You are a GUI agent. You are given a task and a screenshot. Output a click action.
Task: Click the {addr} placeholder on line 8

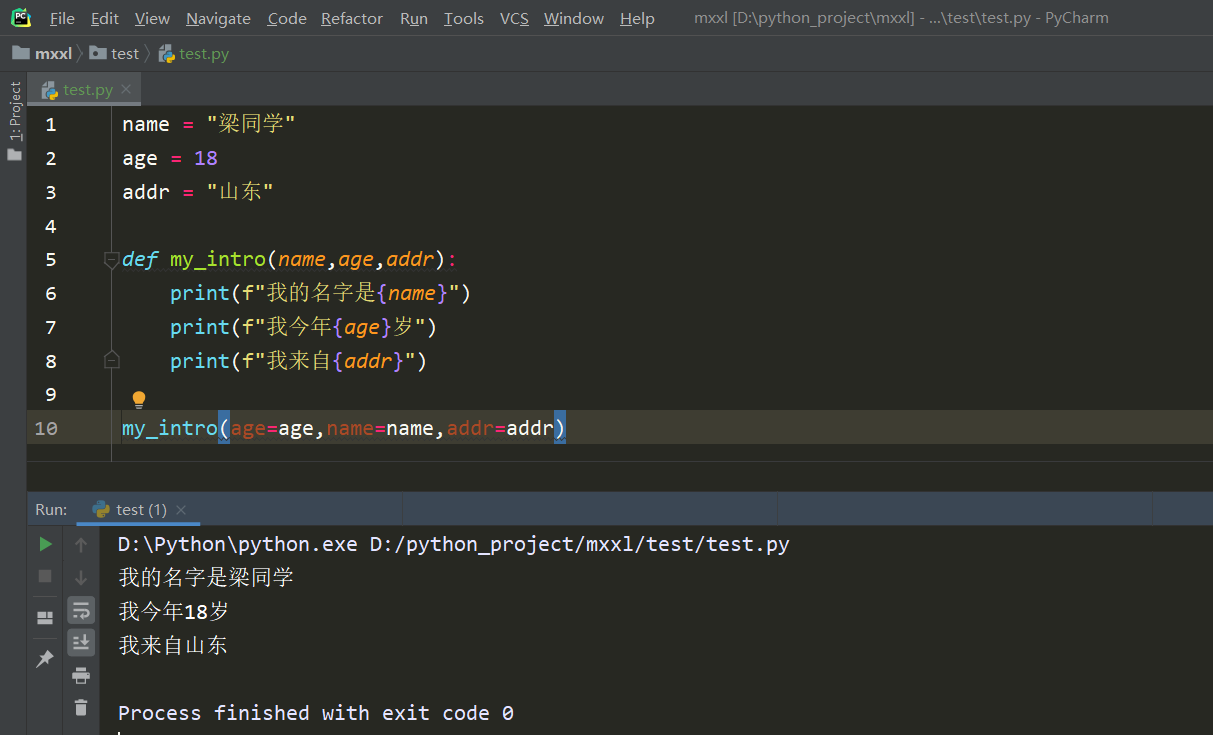click(368, 361)
